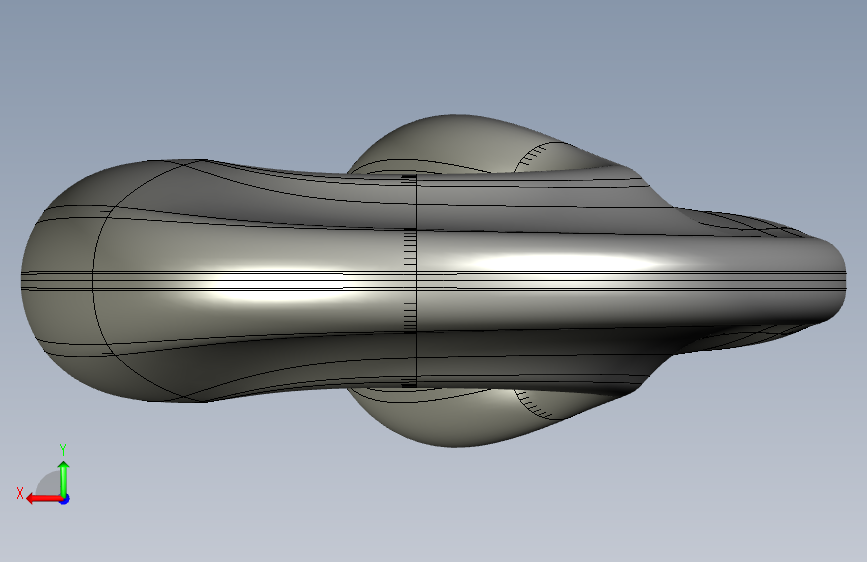Click the green Y axis arrow of the triad
Screen dimensions: 867x562
[x=64, y=479]
